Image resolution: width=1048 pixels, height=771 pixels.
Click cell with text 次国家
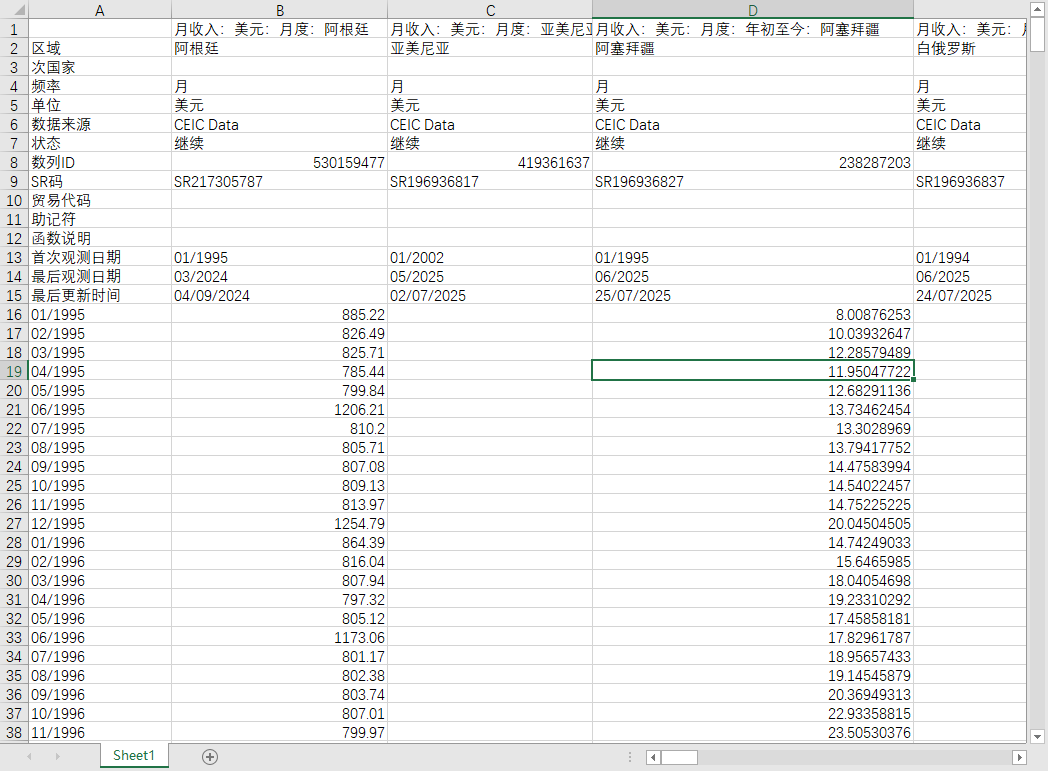point(100,67)
